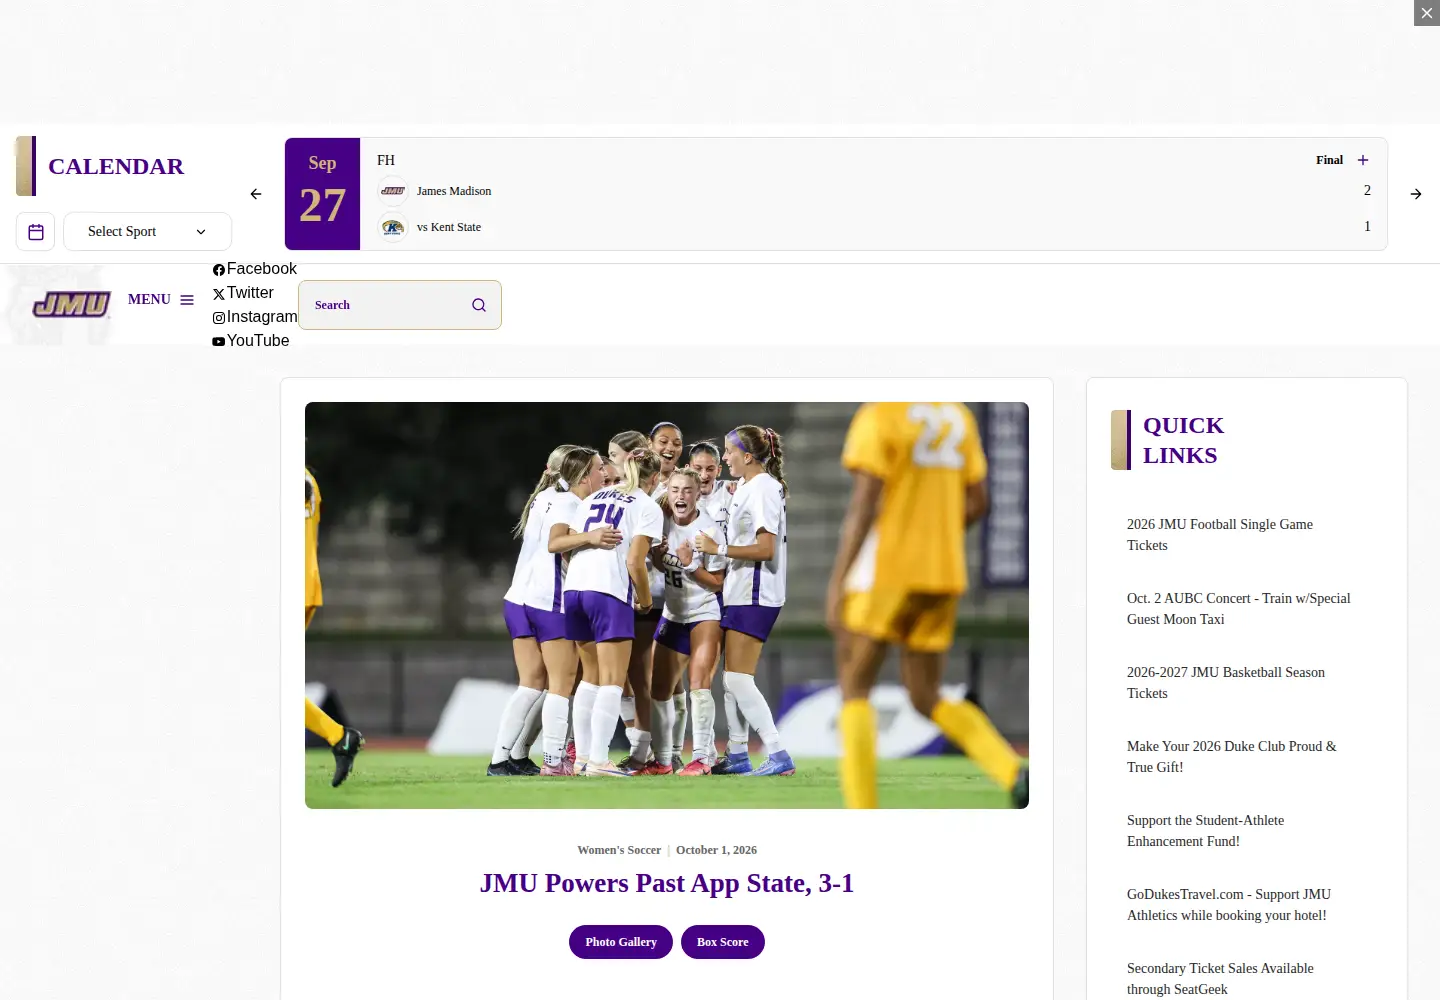Click the Box Score button

pos(723,942)
